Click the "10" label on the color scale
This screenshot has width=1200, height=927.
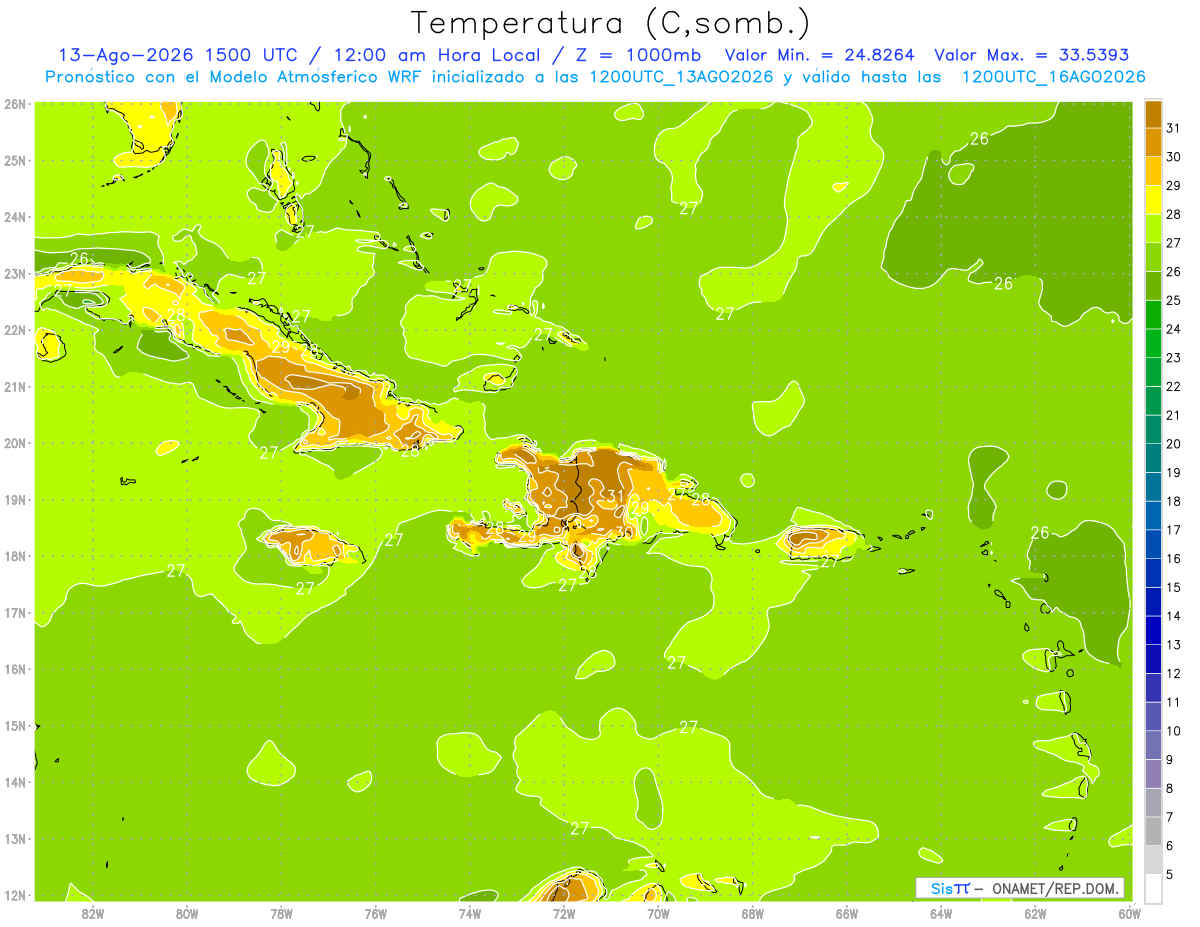[1174, 730]
